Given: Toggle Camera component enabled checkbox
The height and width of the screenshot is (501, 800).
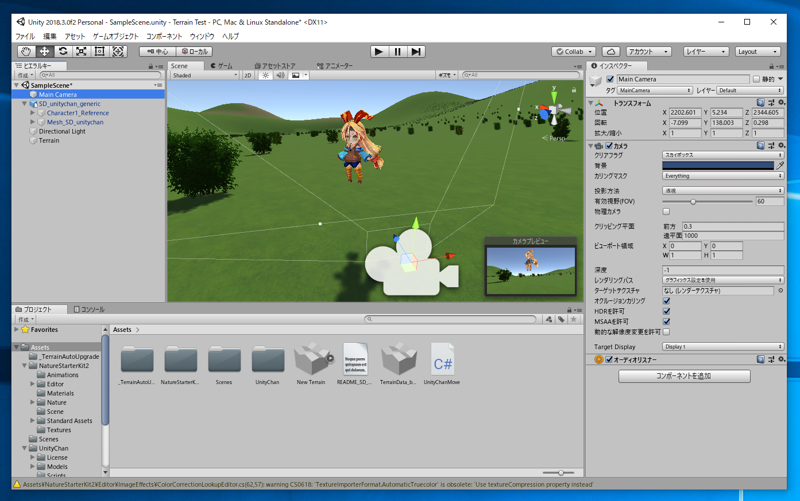Looking at the screenshot, I should pos(609,146).
